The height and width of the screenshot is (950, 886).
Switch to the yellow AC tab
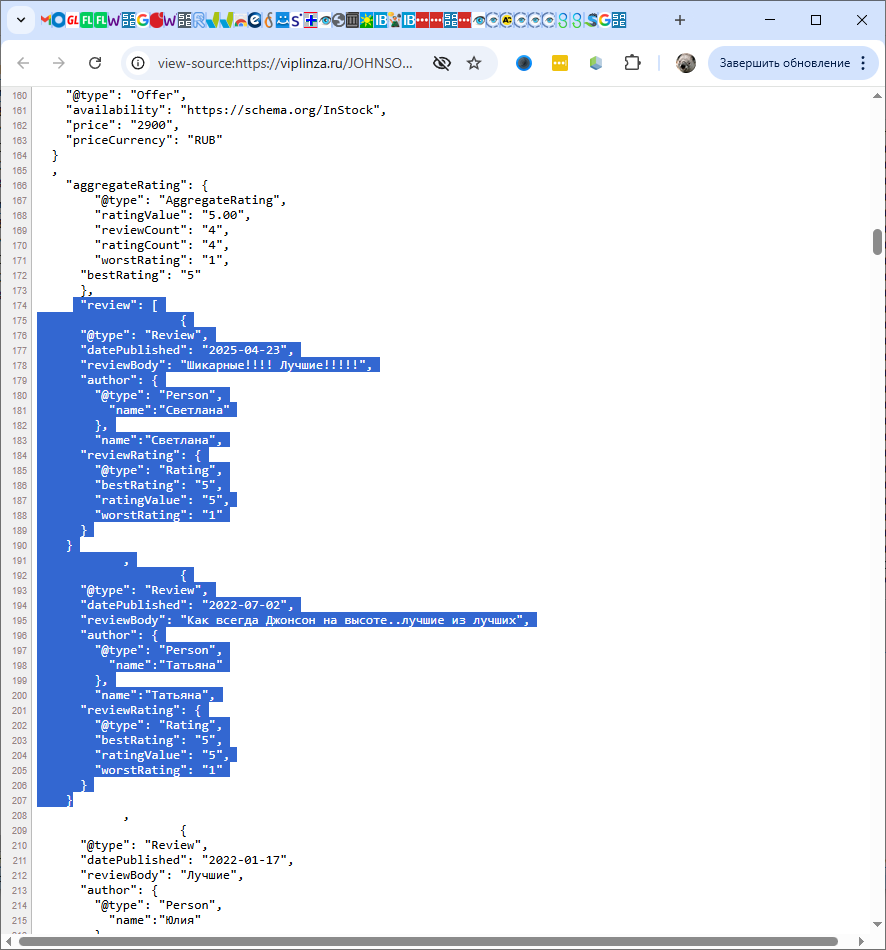coord(507,20)
